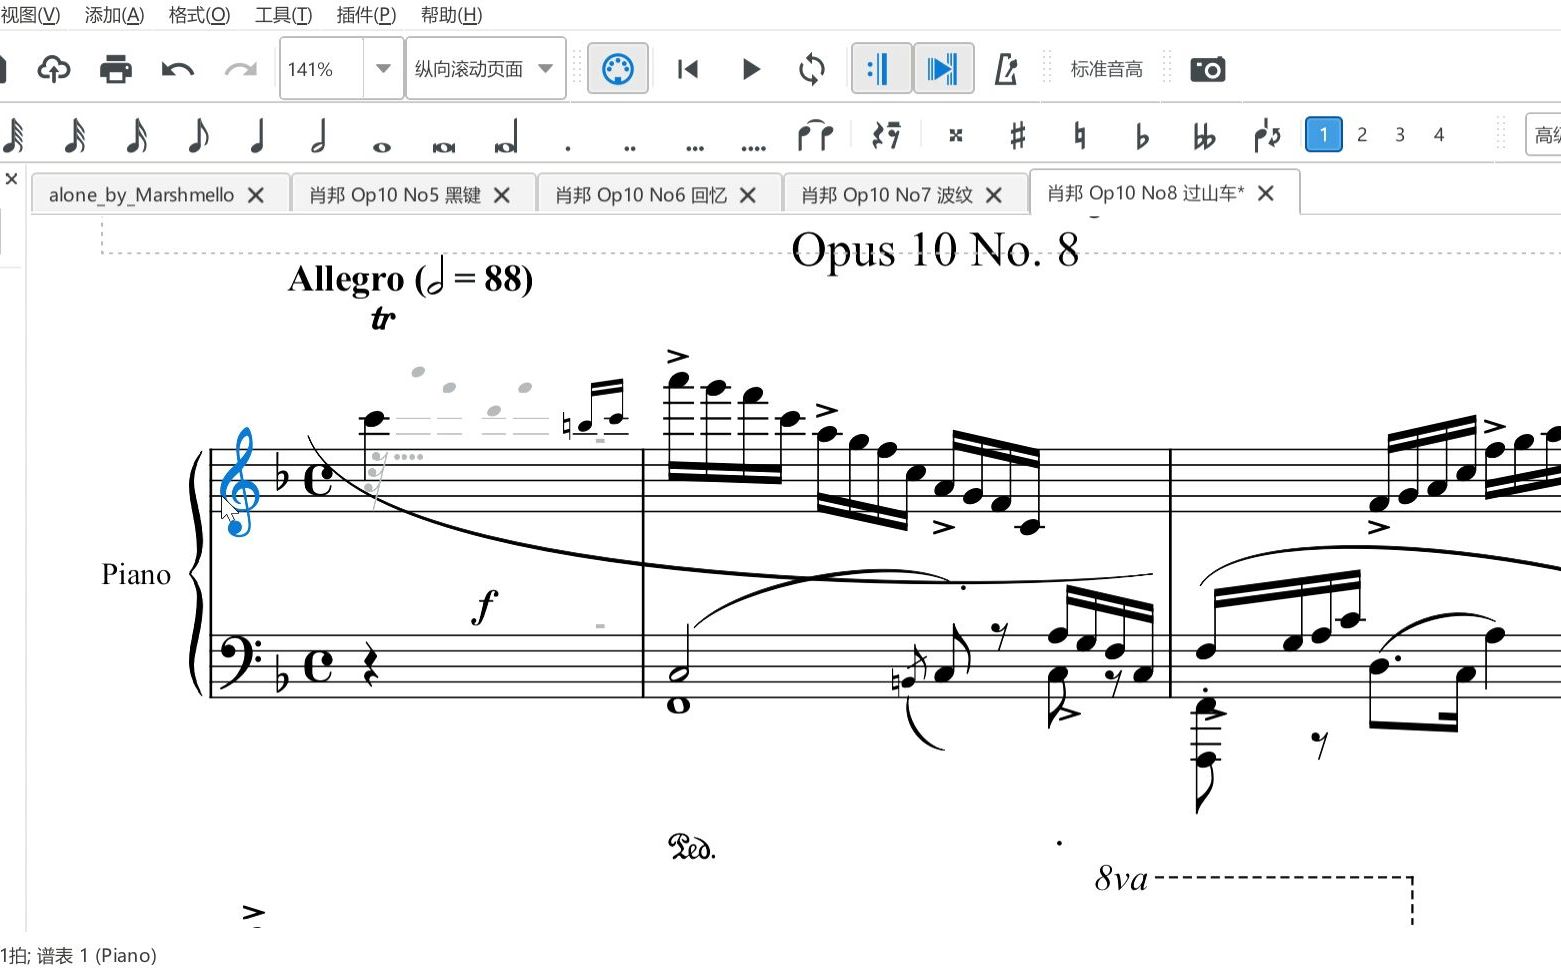Select 32nd note duration
The height and width of the screenshot is (976, 1561).
point(74,135)
